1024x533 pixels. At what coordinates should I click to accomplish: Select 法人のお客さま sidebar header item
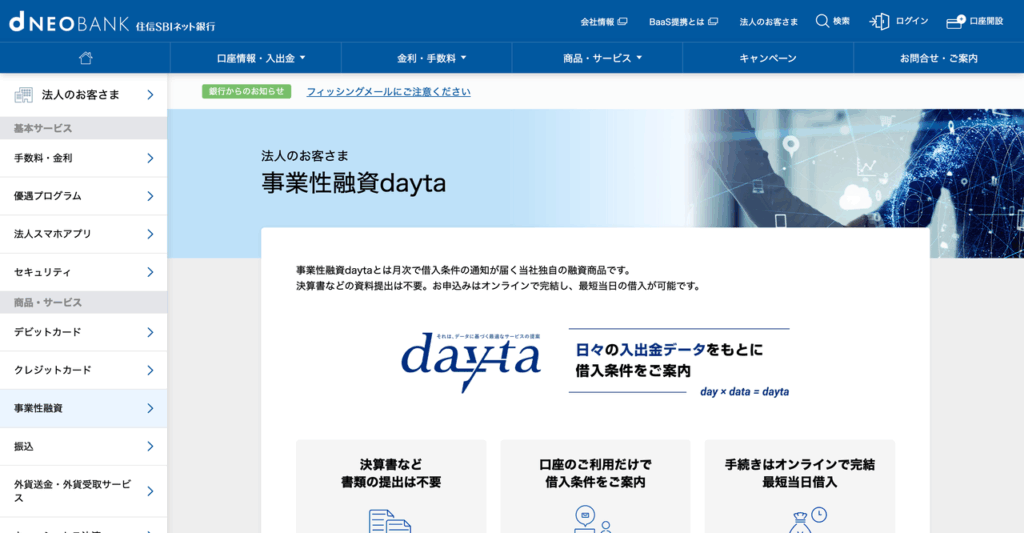[x=84, y=95]
